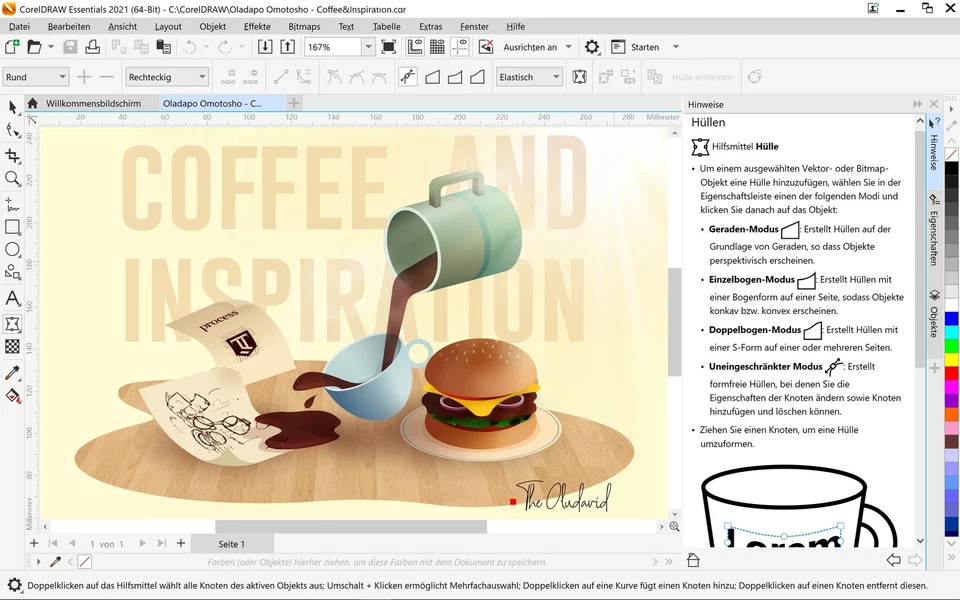The height and width of the screenshot is (600, 960).
Task: Open the Bitmaps menu
Action: 304,26
